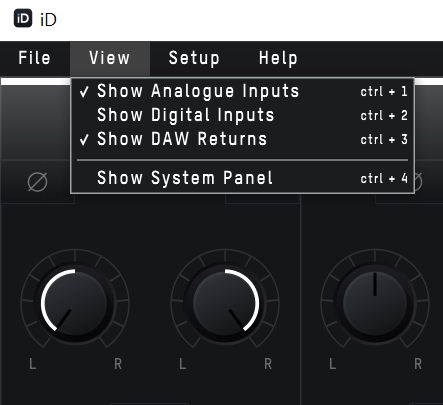Click the L label under centered knob
The width and height of the screenshot is (443, 405).
[332, 364]
